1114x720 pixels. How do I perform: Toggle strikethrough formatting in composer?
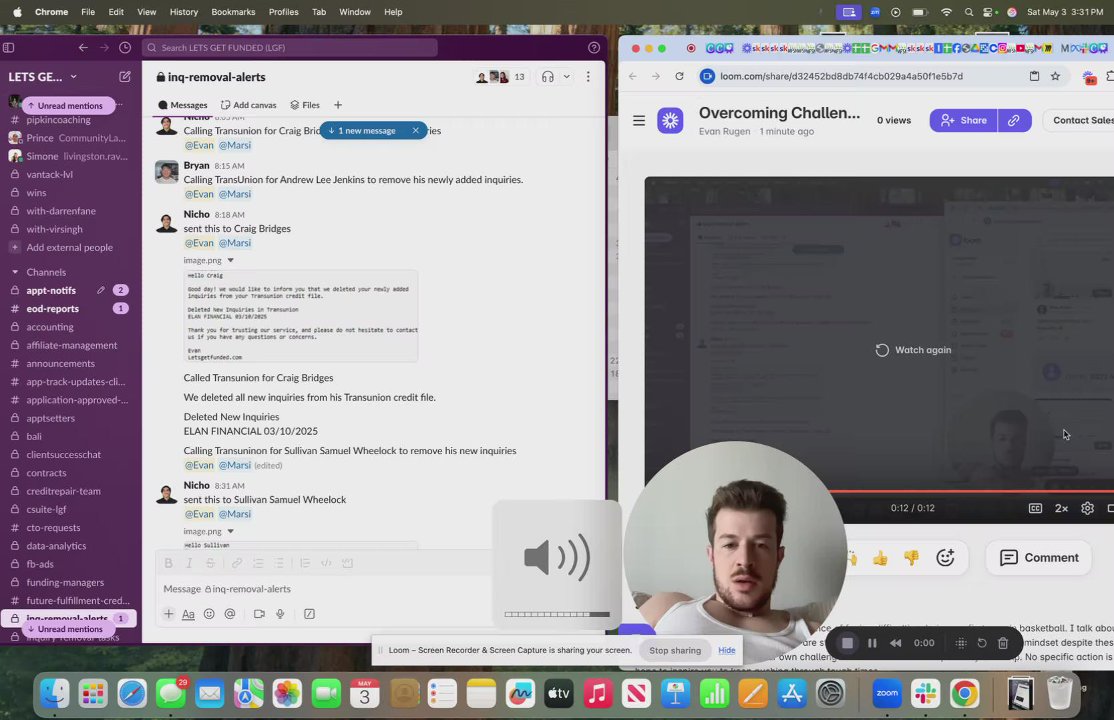coord(210,563)
